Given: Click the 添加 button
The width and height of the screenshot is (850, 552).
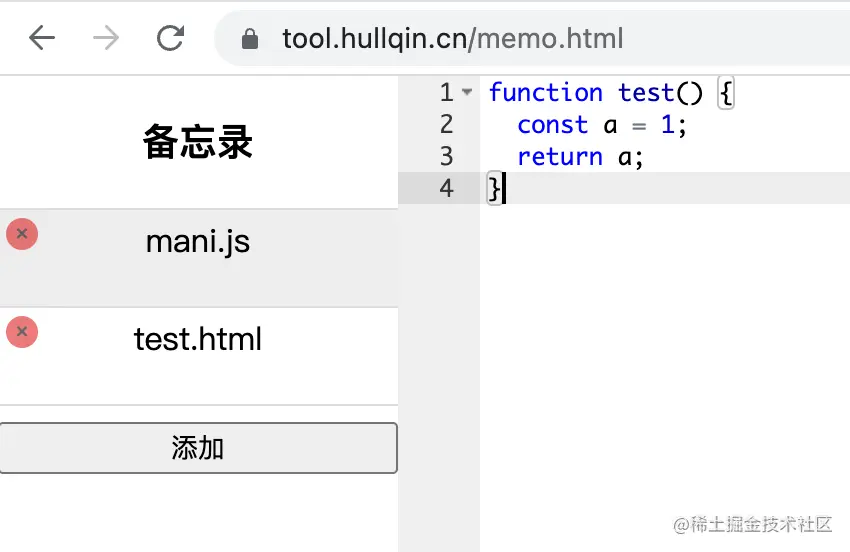Looking at the screenshot, I should tap(198, 448).
